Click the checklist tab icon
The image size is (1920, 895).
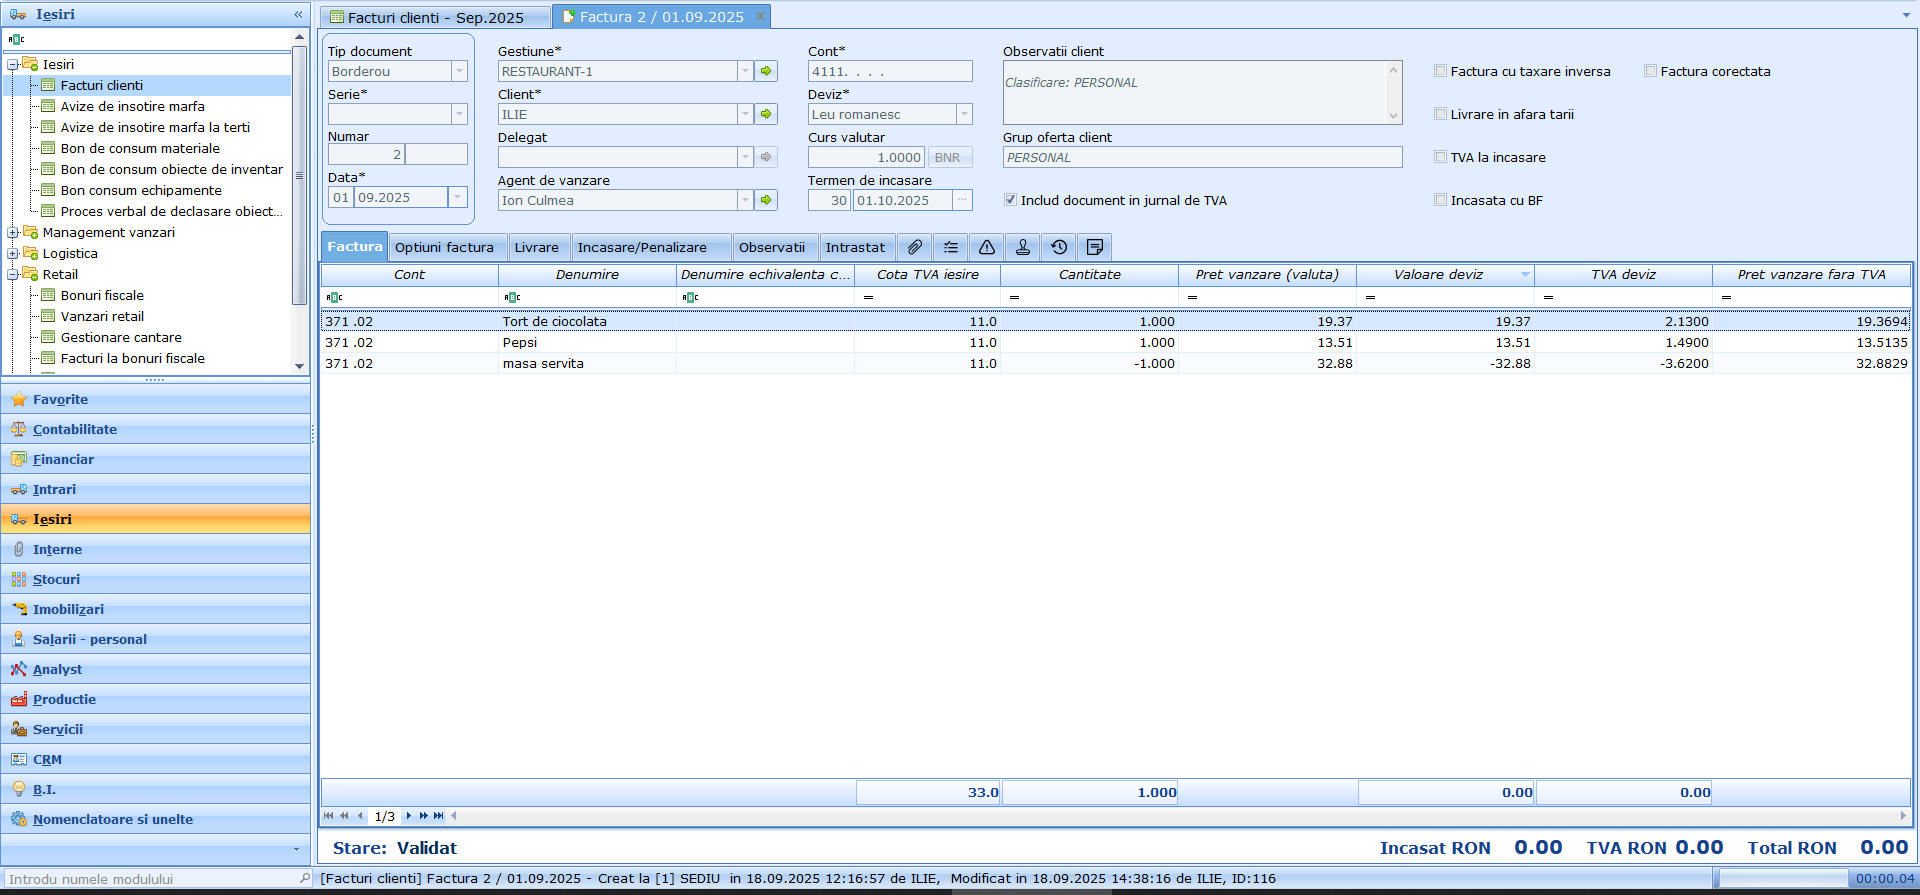pos(950,247)
